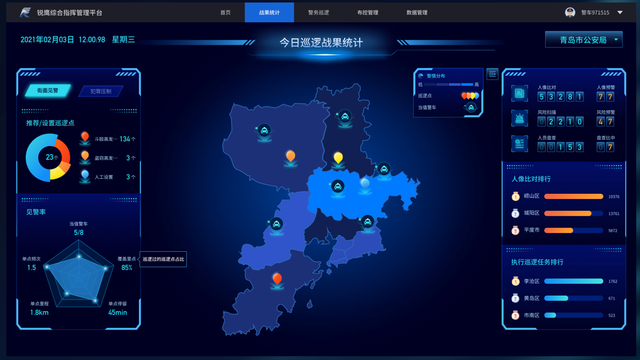Click the orange 崂山区 ranking bar

[573, 196]
